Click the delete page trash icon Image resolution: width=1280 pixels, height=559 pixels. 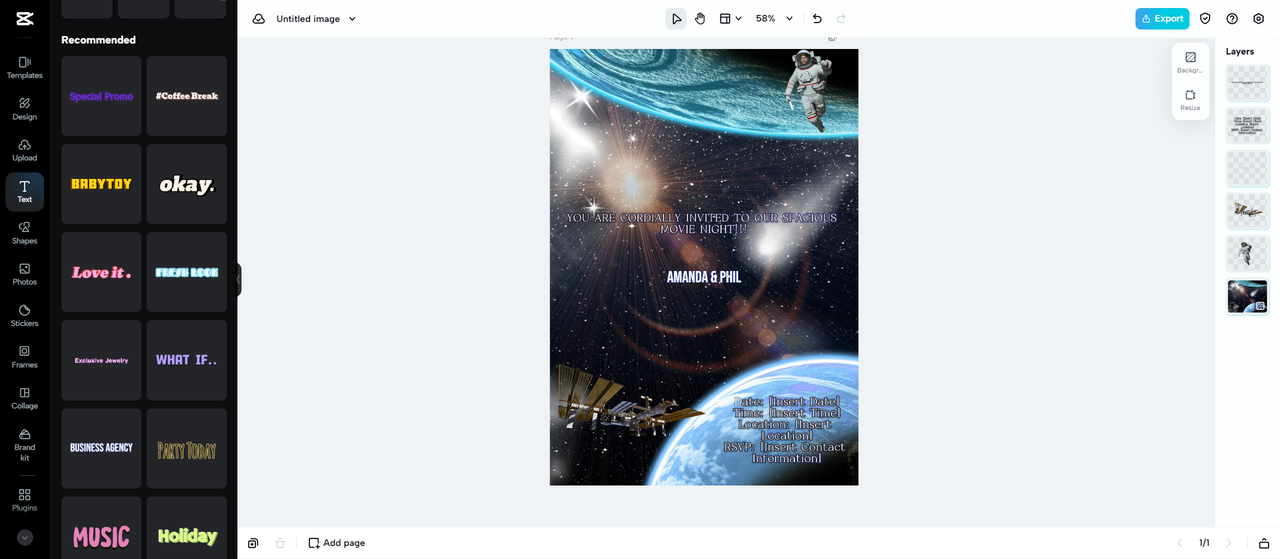pos(280,543)
